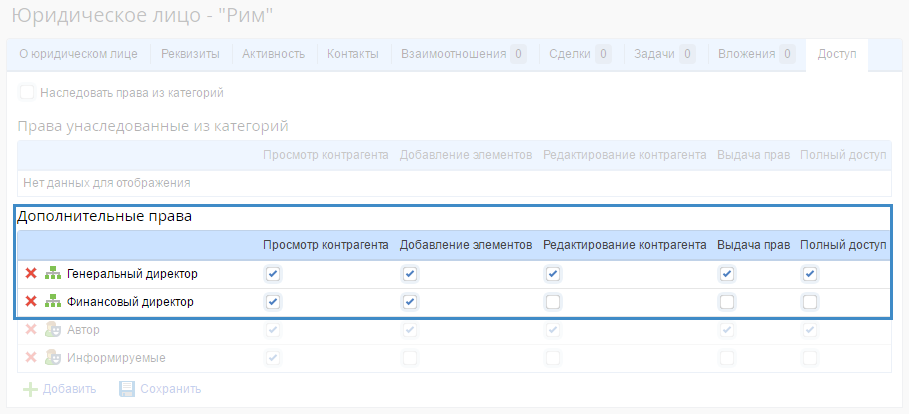Uncheck Полный доступ for Генеральный директор
Viewport: 909px width, 414px height.
click(x=810, y=274)
